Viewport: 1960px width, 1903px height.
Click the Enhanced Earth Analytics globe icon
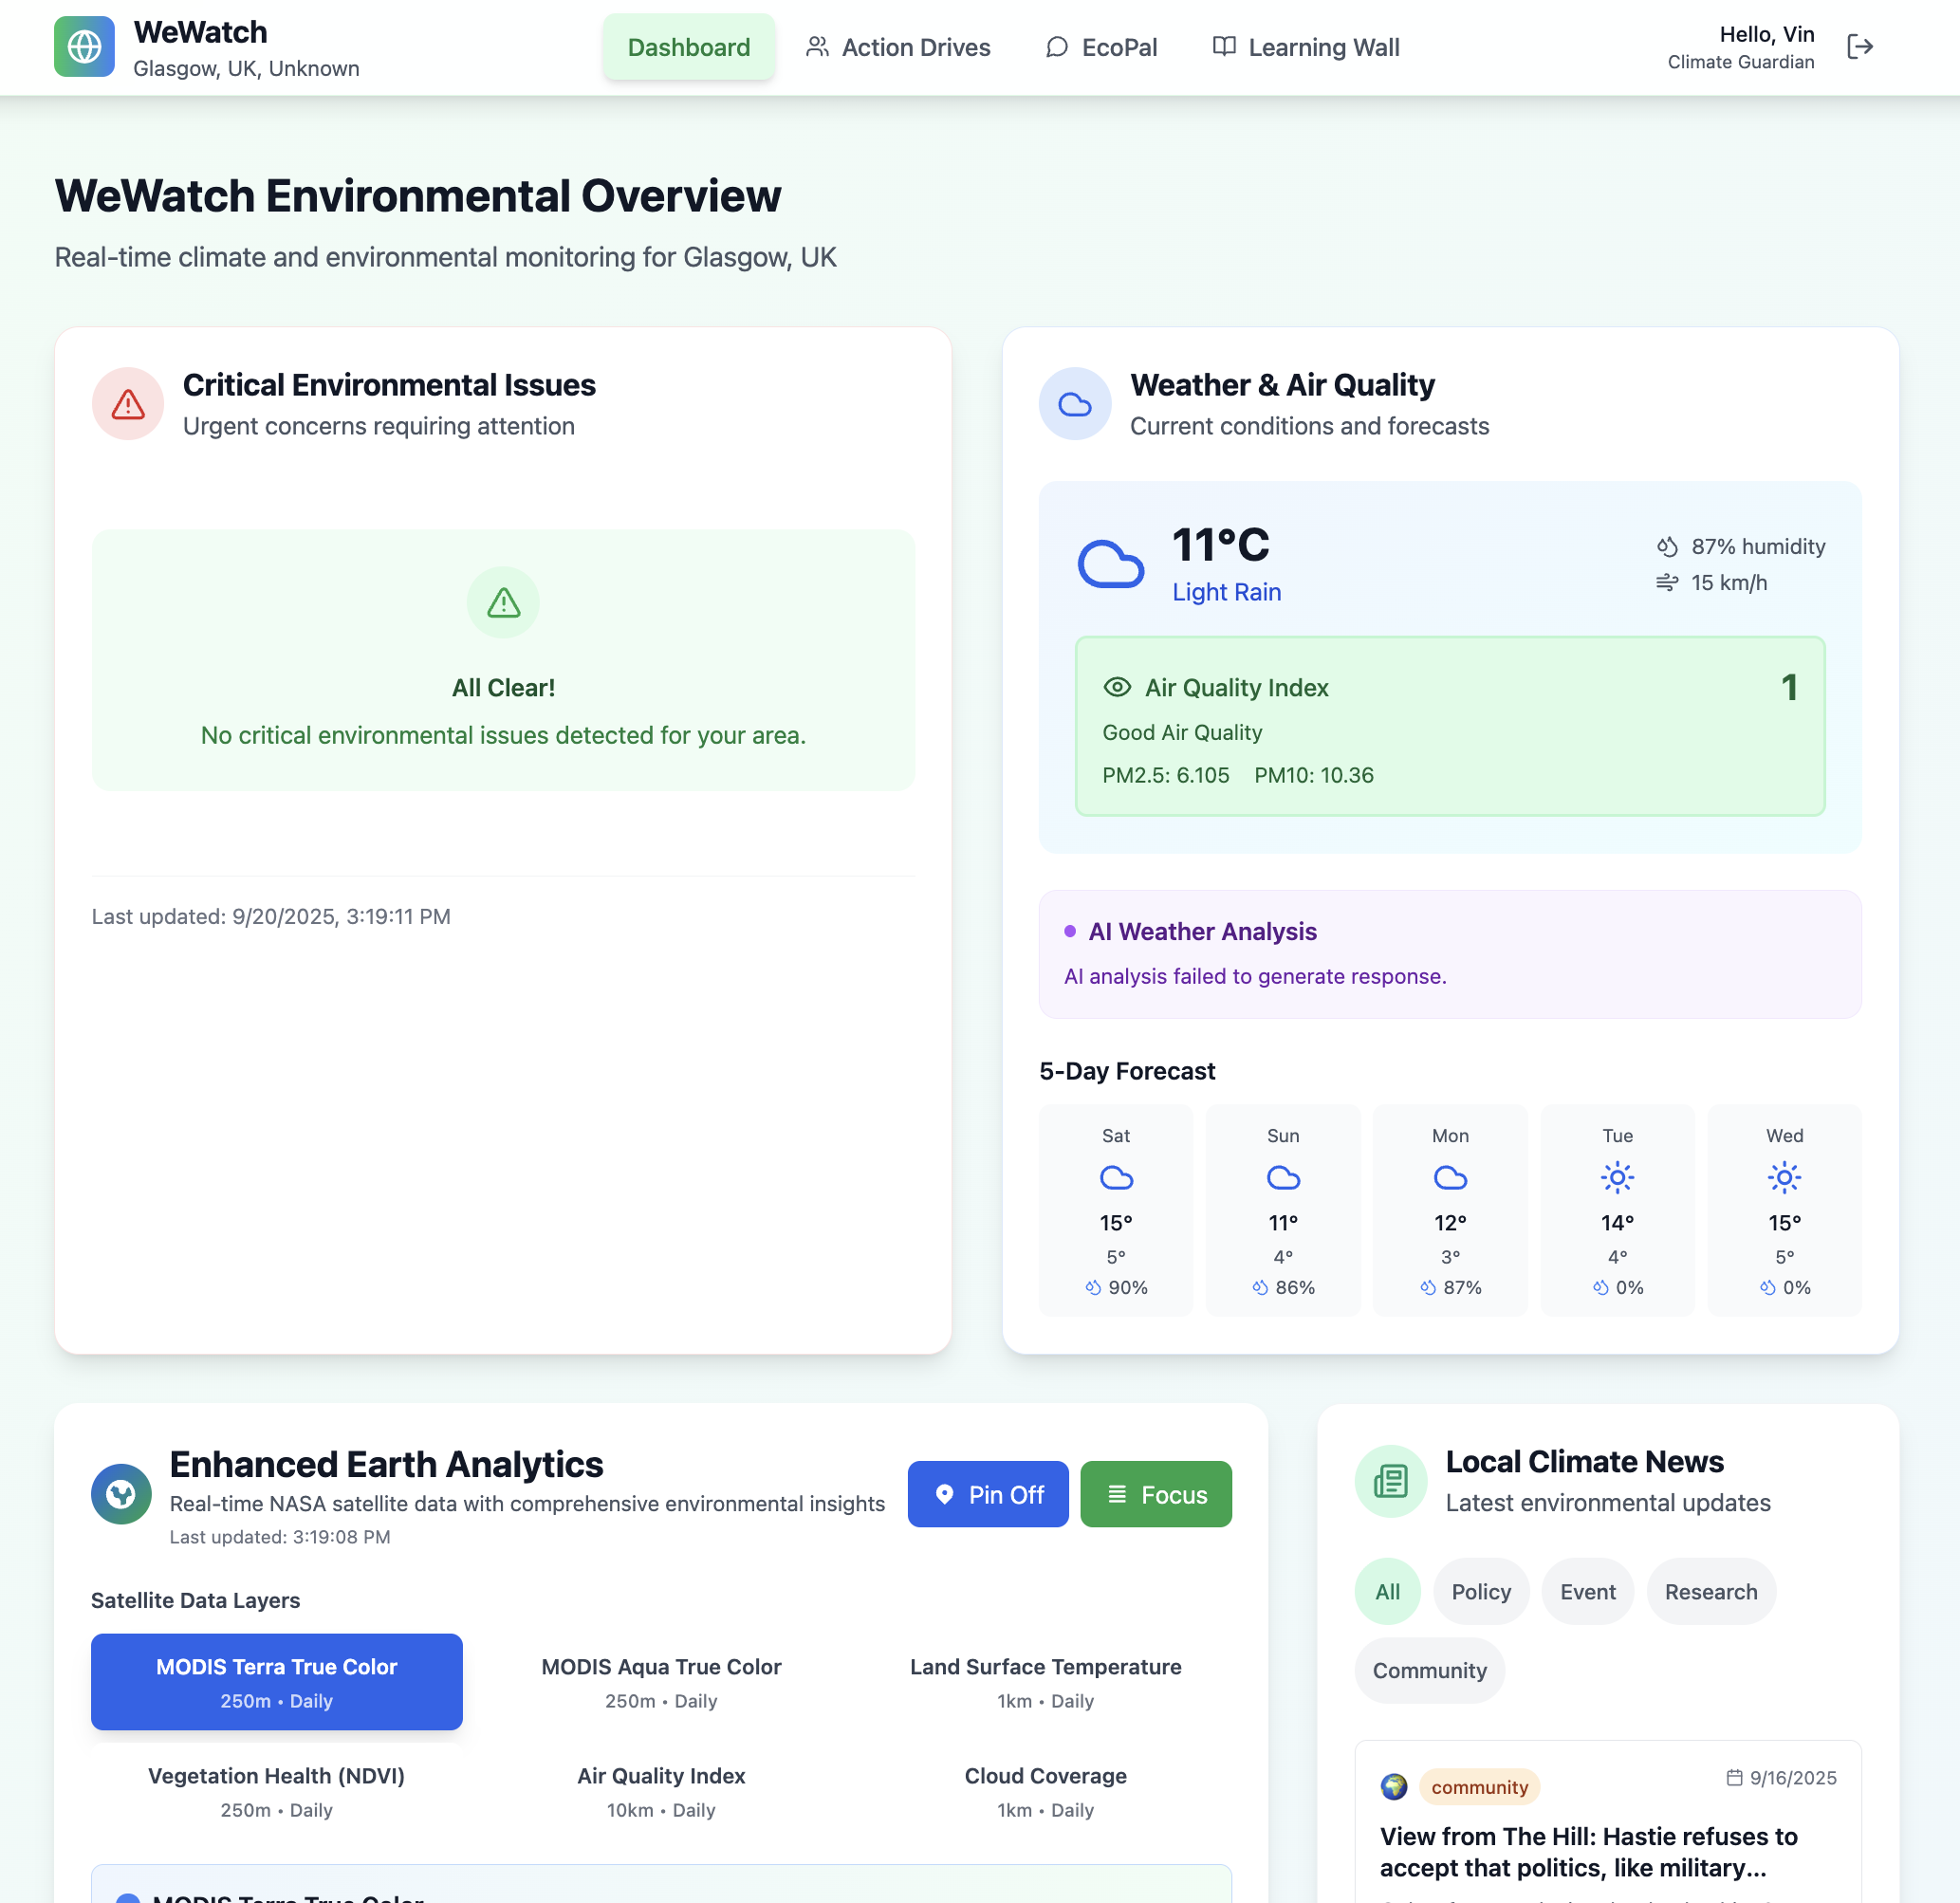(121, 1494)
